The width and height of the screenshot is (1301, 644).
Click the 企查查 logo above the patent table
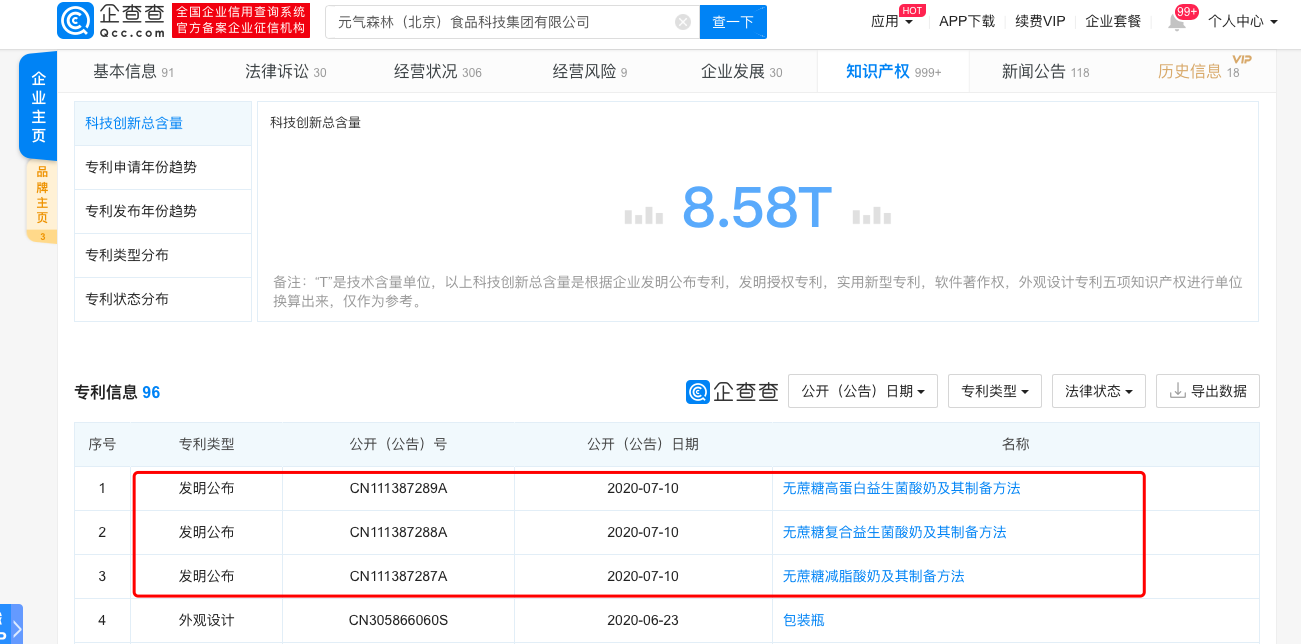(x=732, y=392)
